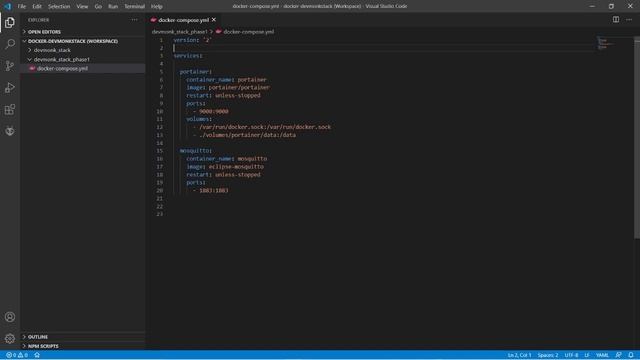Click the Explorer panel title

39,20
